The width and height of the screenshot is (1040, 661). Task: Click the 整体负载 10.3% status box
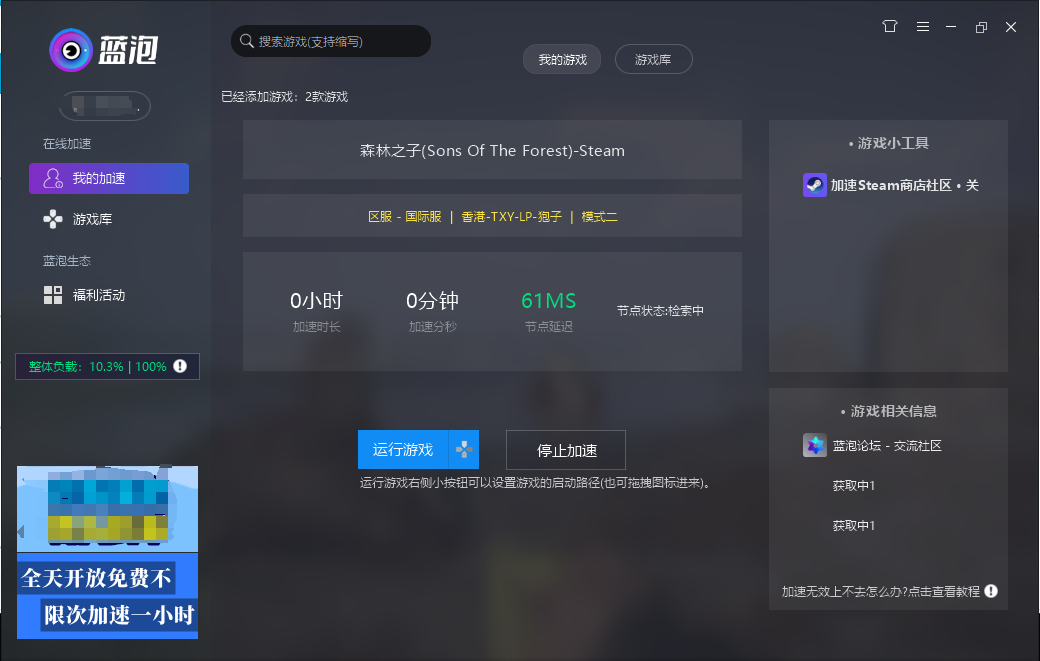click(x=107, y=367)
